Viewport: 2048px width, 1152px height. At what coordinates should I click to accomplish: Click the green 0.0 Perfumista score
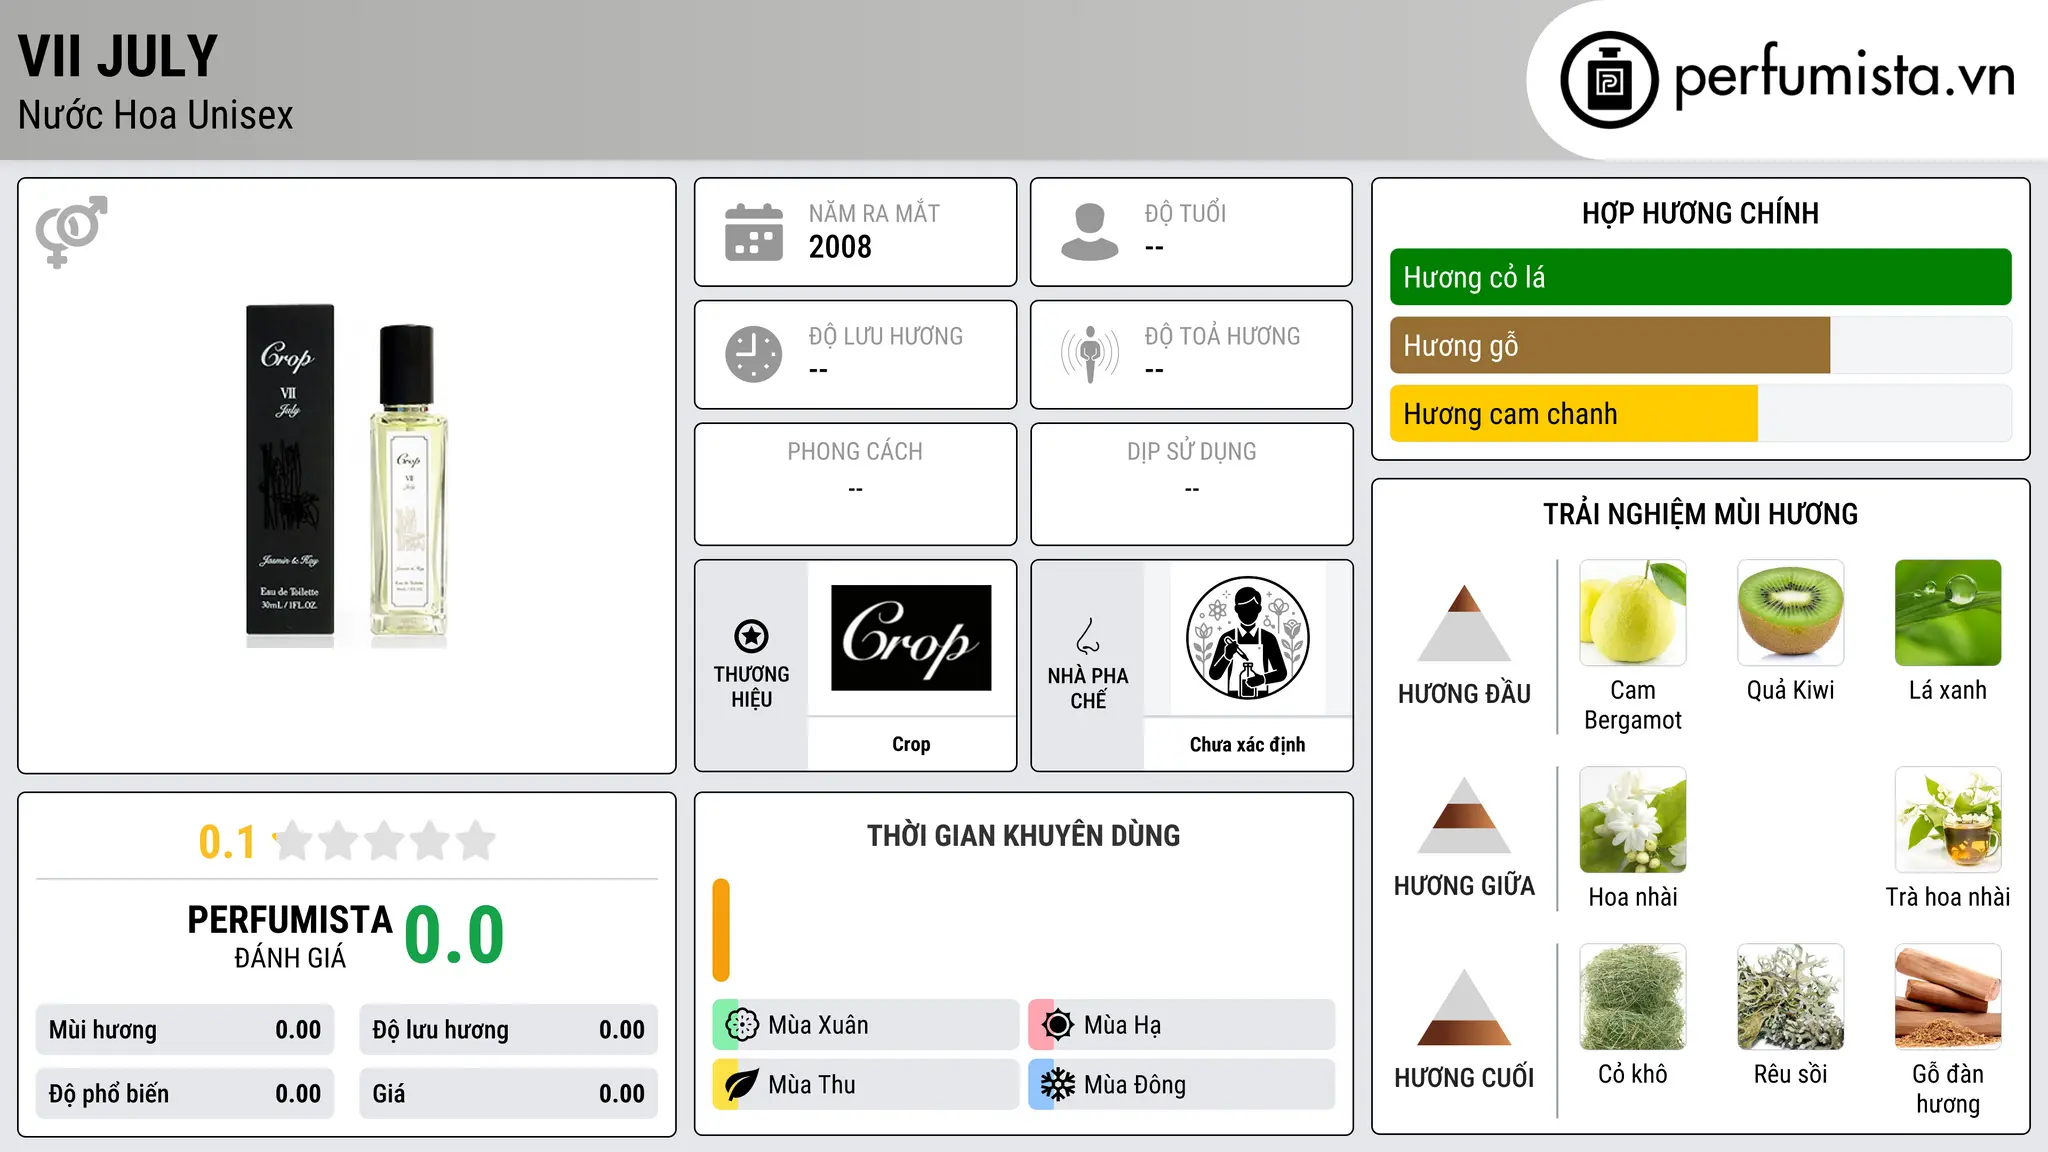click(x=454, y=935)
